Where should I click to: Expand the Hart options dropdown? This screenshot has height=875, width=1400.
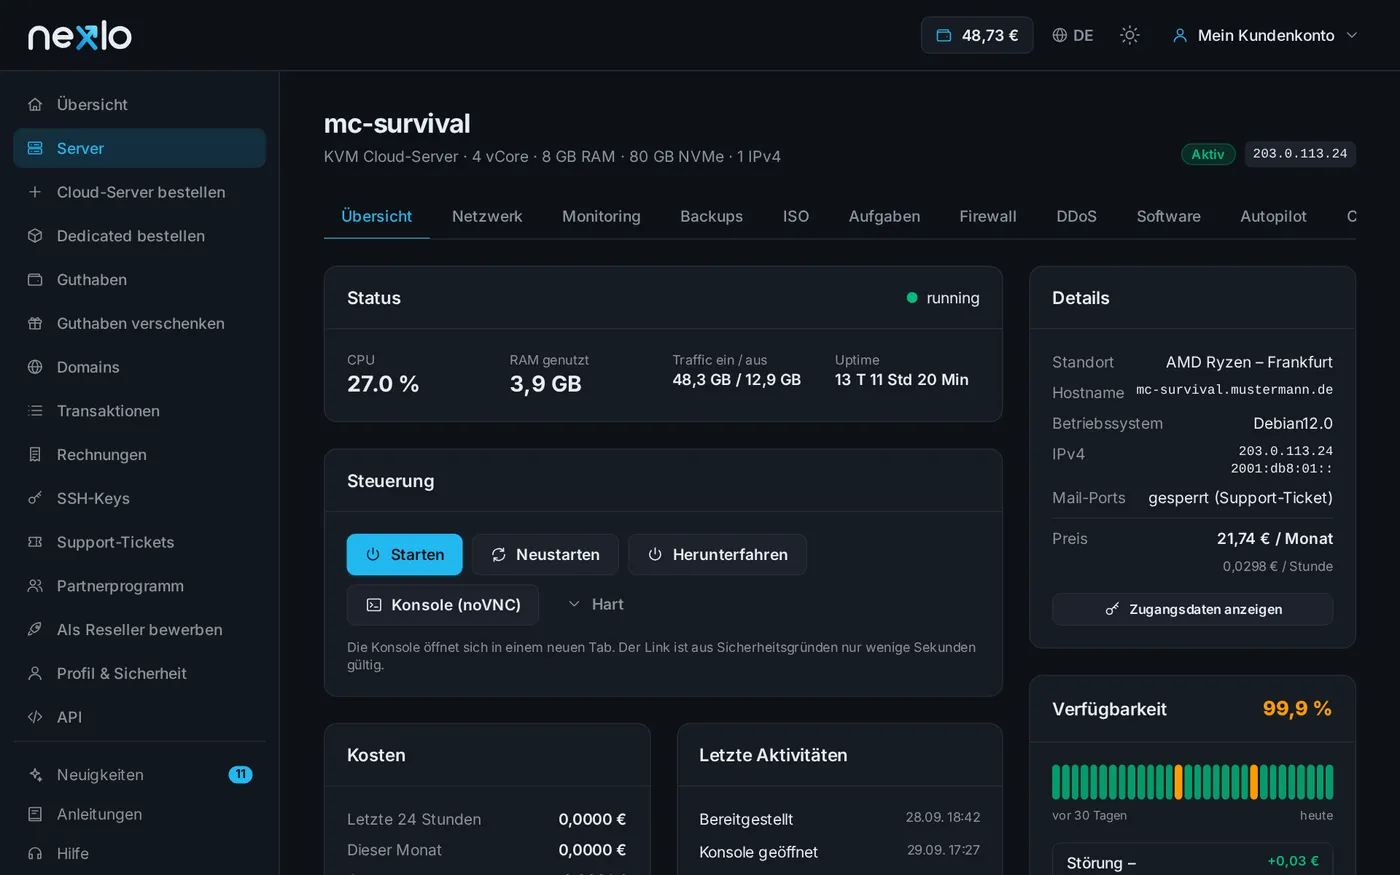[x=595, y=605]
